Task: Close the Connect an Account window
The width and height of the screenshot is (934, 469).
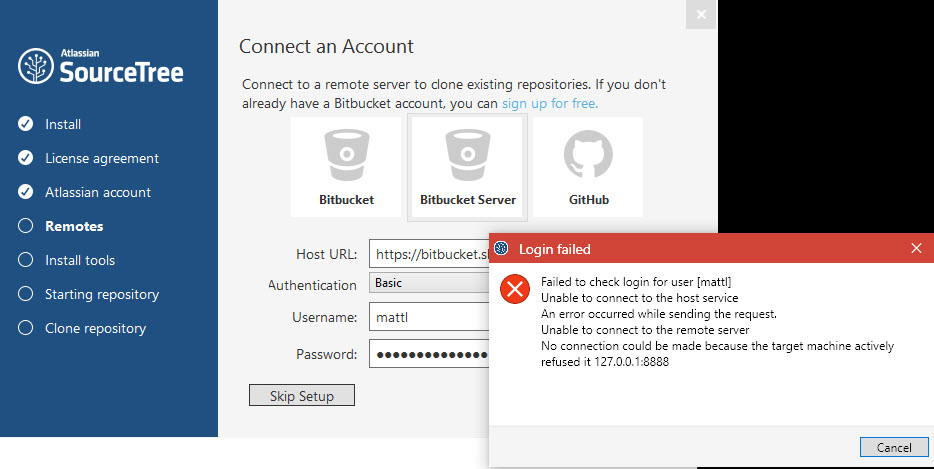Action: pyautogui.click(x=701, y=14)
